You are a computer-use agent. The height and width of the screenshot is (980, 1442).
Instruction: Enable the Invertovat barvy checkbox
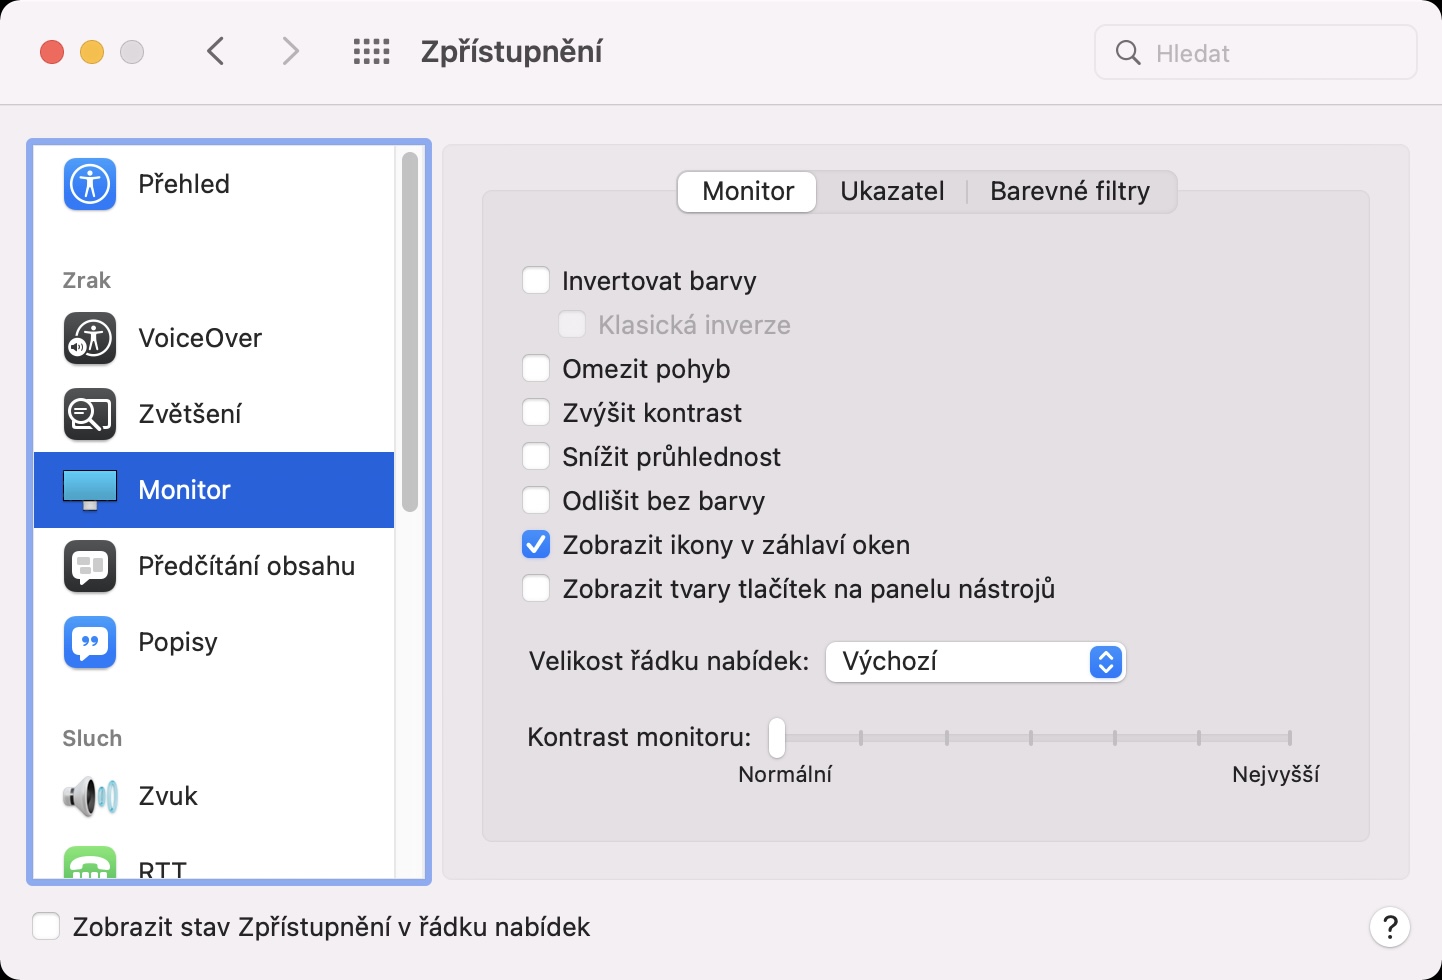537,281
